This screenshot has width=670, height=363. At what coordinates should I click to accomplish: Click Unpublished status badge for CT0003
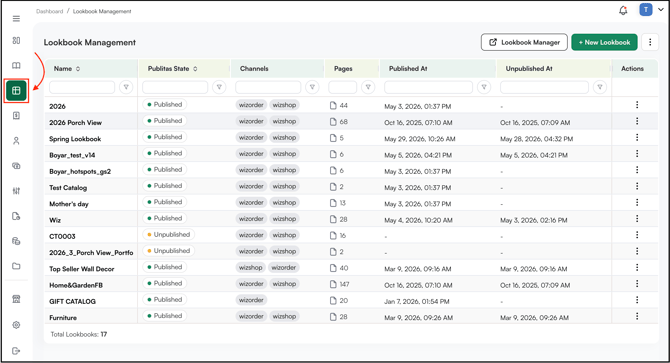coord(168,234)
